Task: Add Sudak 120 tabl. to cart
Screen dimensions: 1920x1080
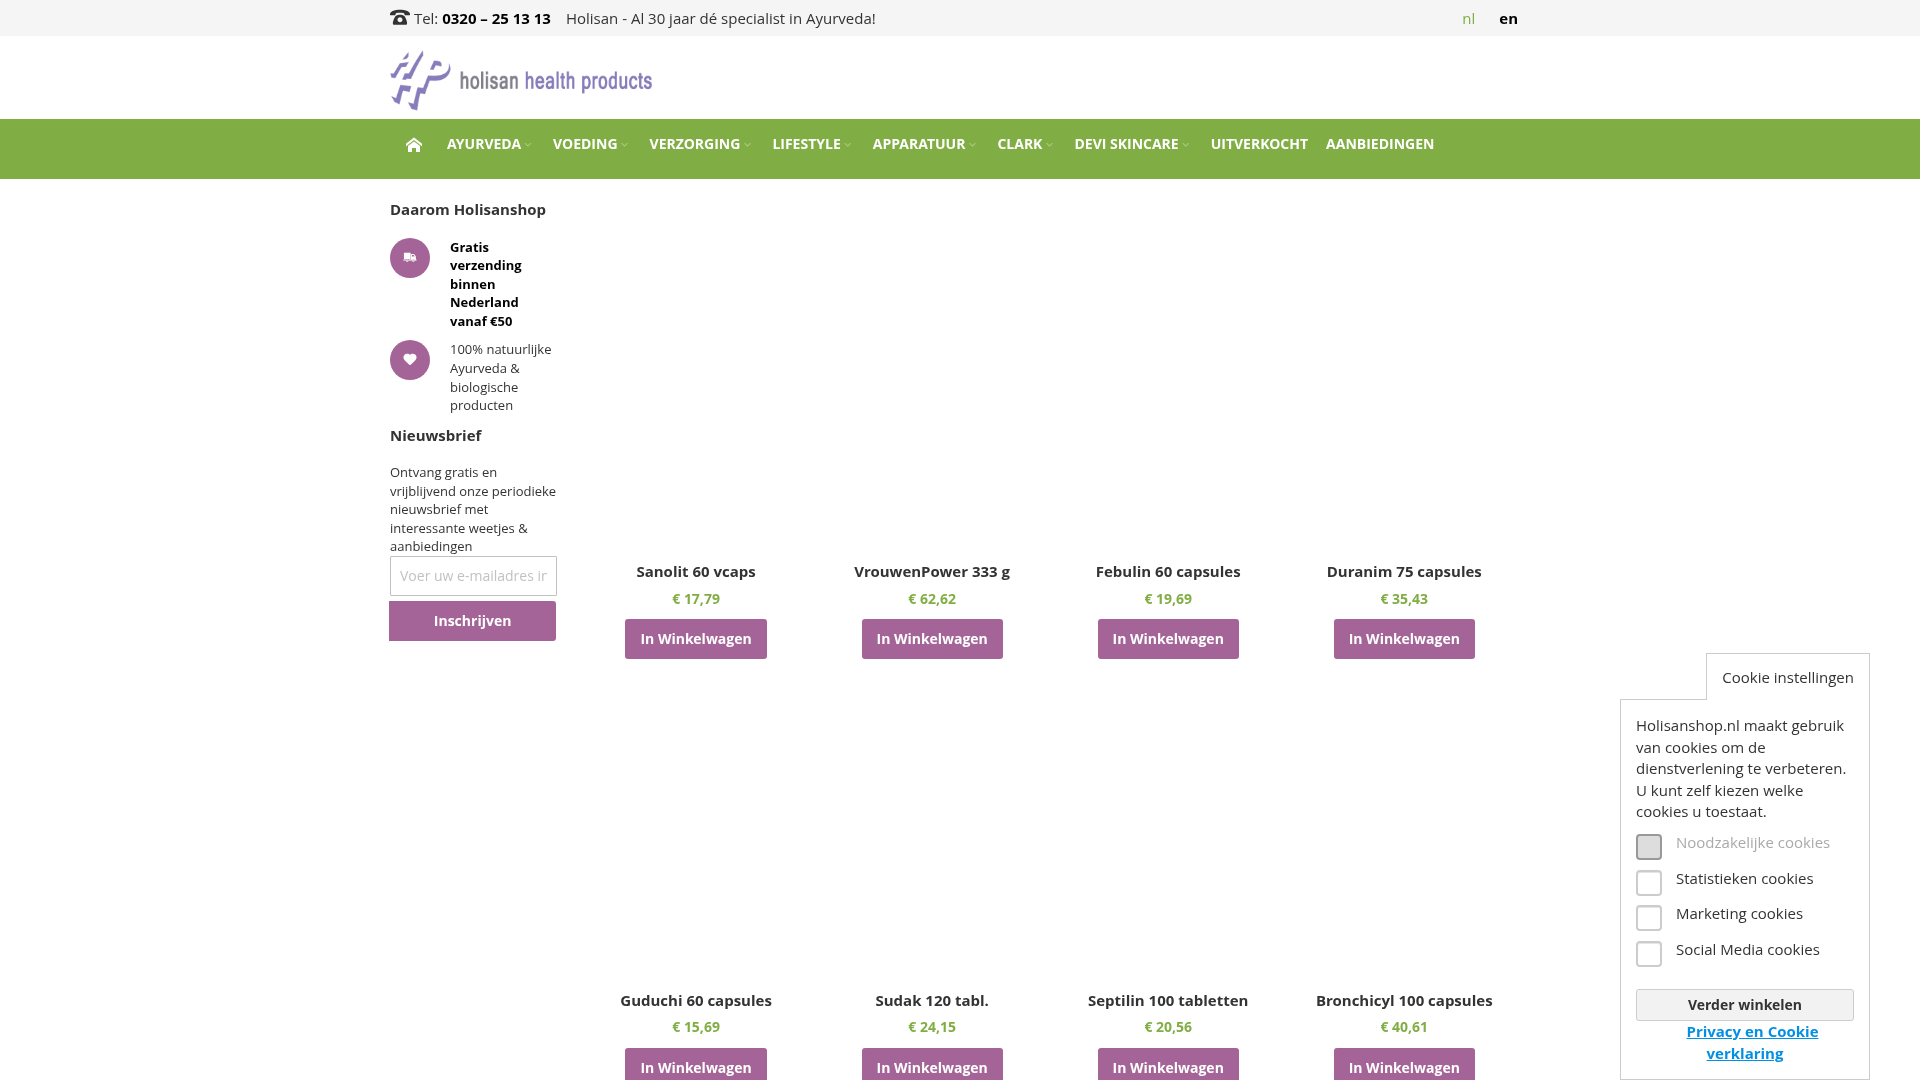Action: pos(932,1064)
